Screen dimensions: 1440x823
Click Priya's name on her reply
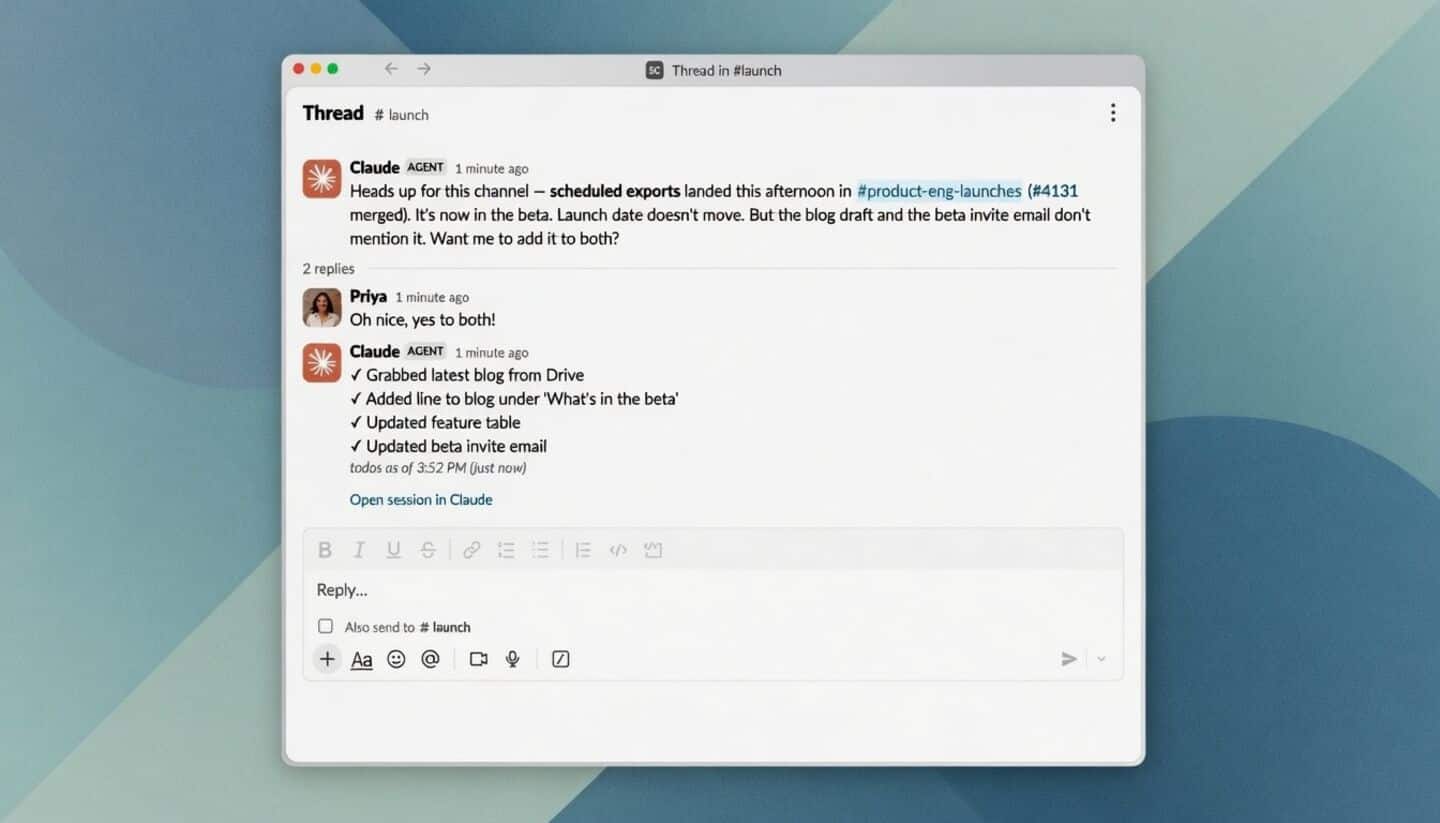(x=368, y=296)
